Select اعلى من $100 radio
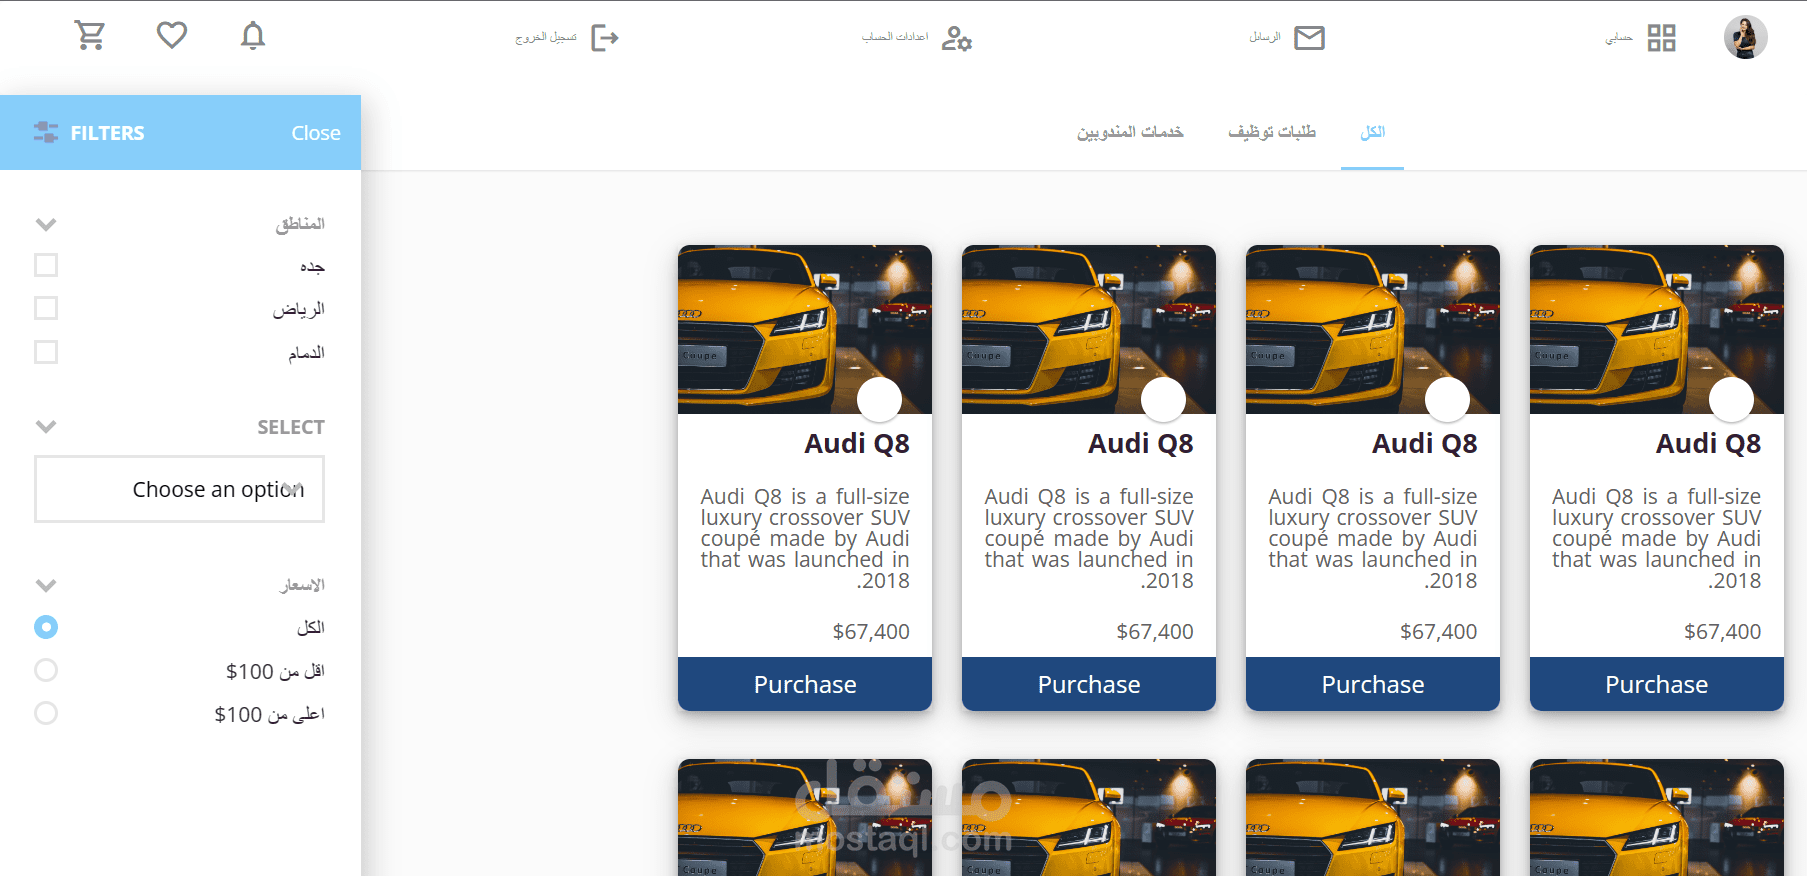Image resolution: width=1807 pixels, height=876 pixels. tap(46, 713)
